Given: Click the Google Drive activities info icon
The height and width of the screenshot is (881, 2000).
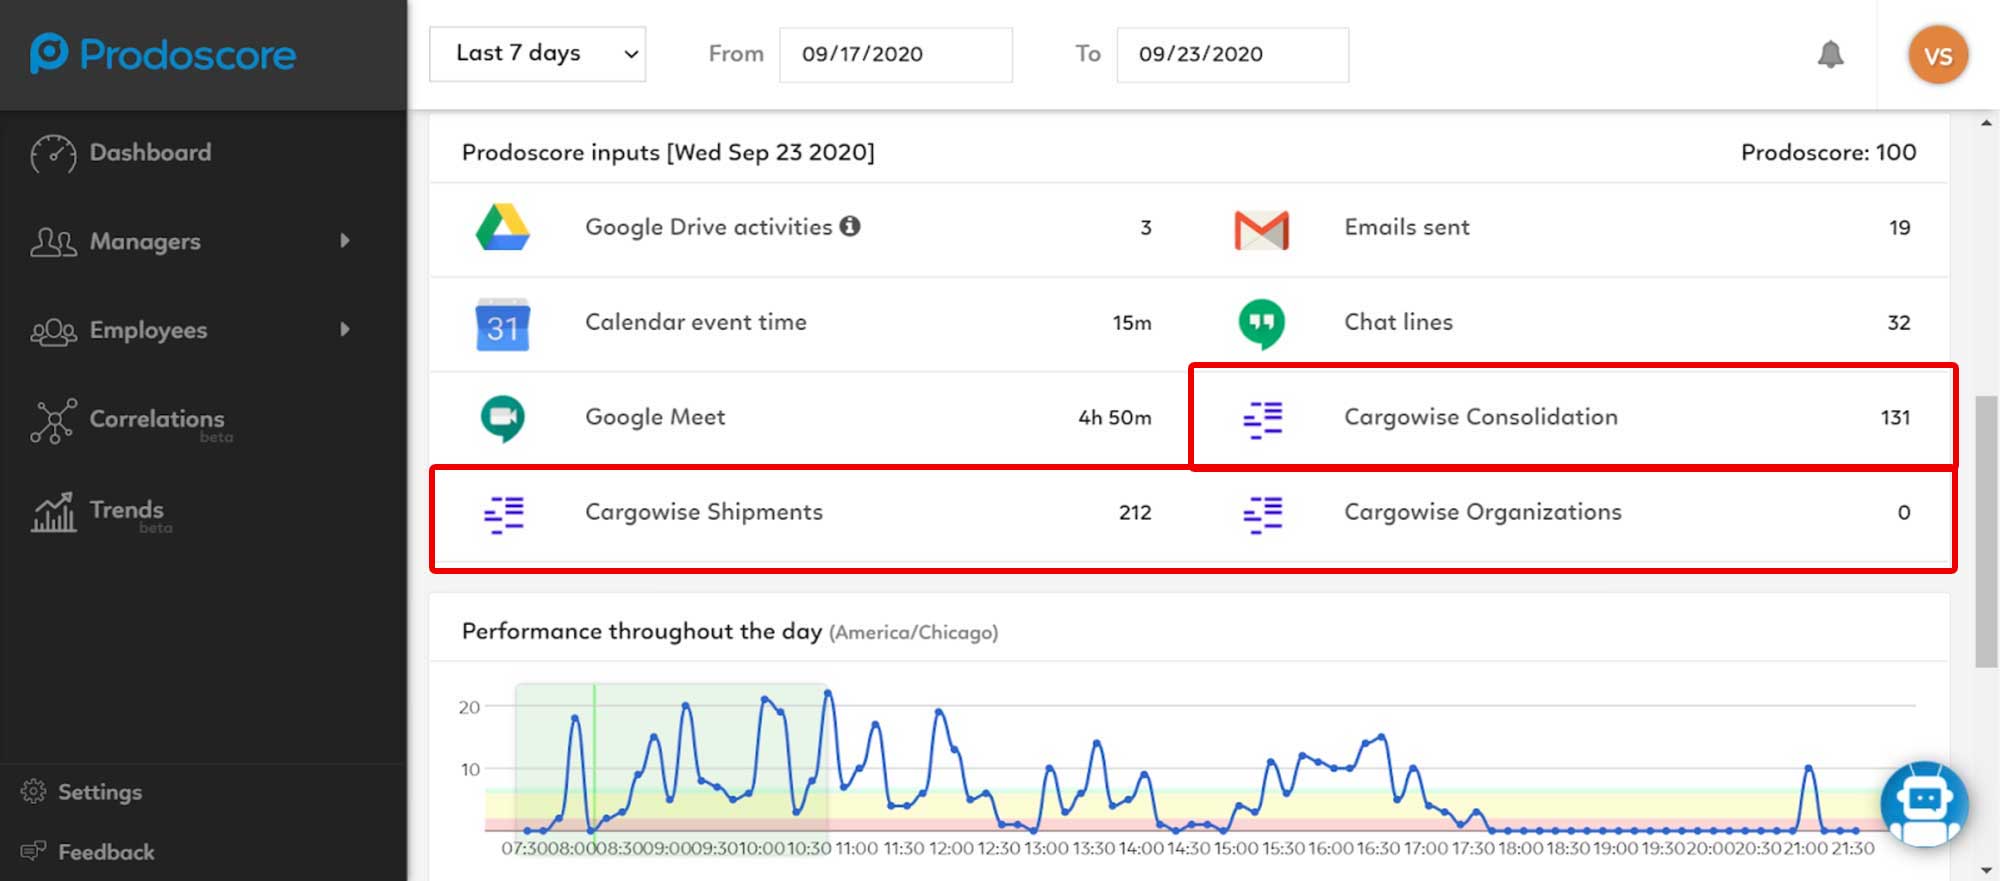Looking at the screenshot, I should (850, 226).
